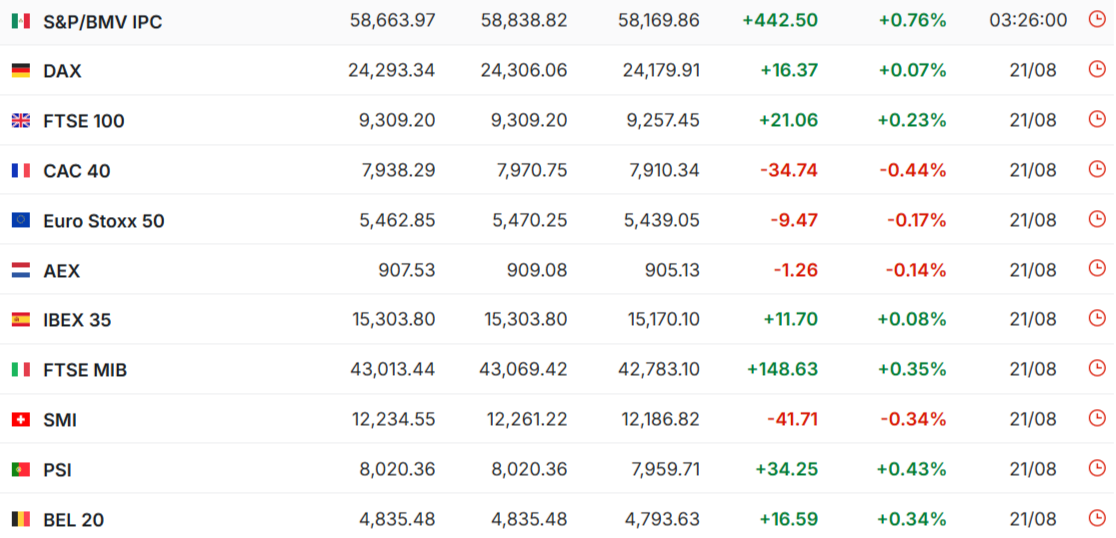Open the FTSE 100 index link
This screenshot has height=538, width=1116.
pos(84,122)
